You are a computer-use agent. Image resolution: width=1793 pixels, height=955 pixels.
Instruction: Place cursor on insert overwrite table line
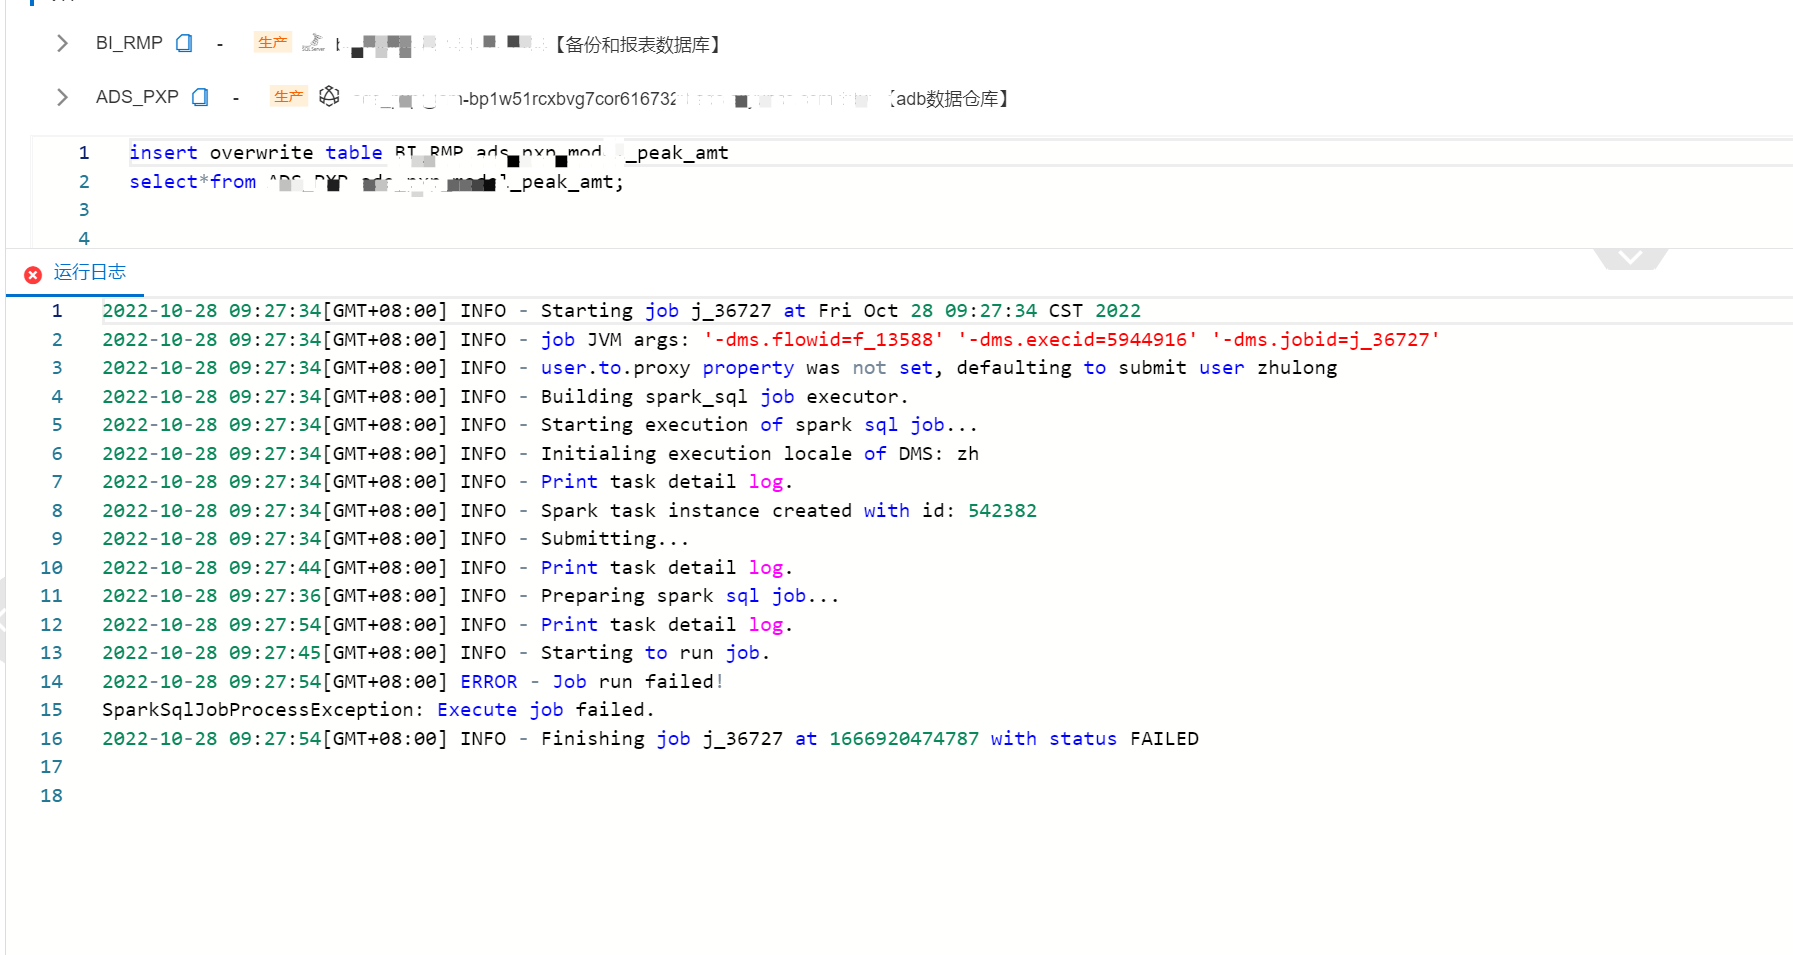coord(428,153)
